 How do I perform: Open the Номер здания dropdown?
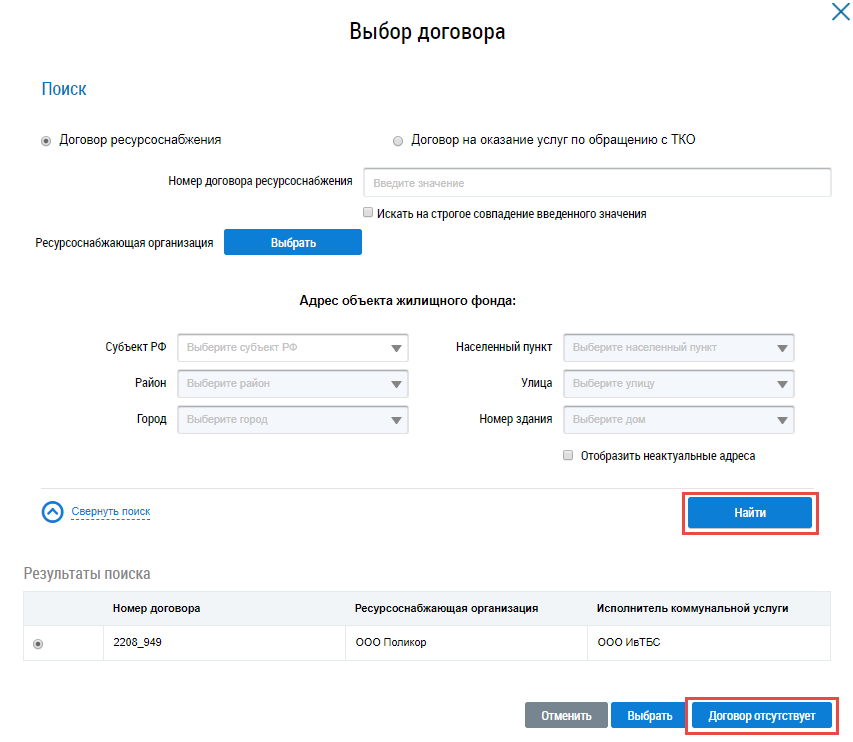pyautogui.click(x=679, y=420)
